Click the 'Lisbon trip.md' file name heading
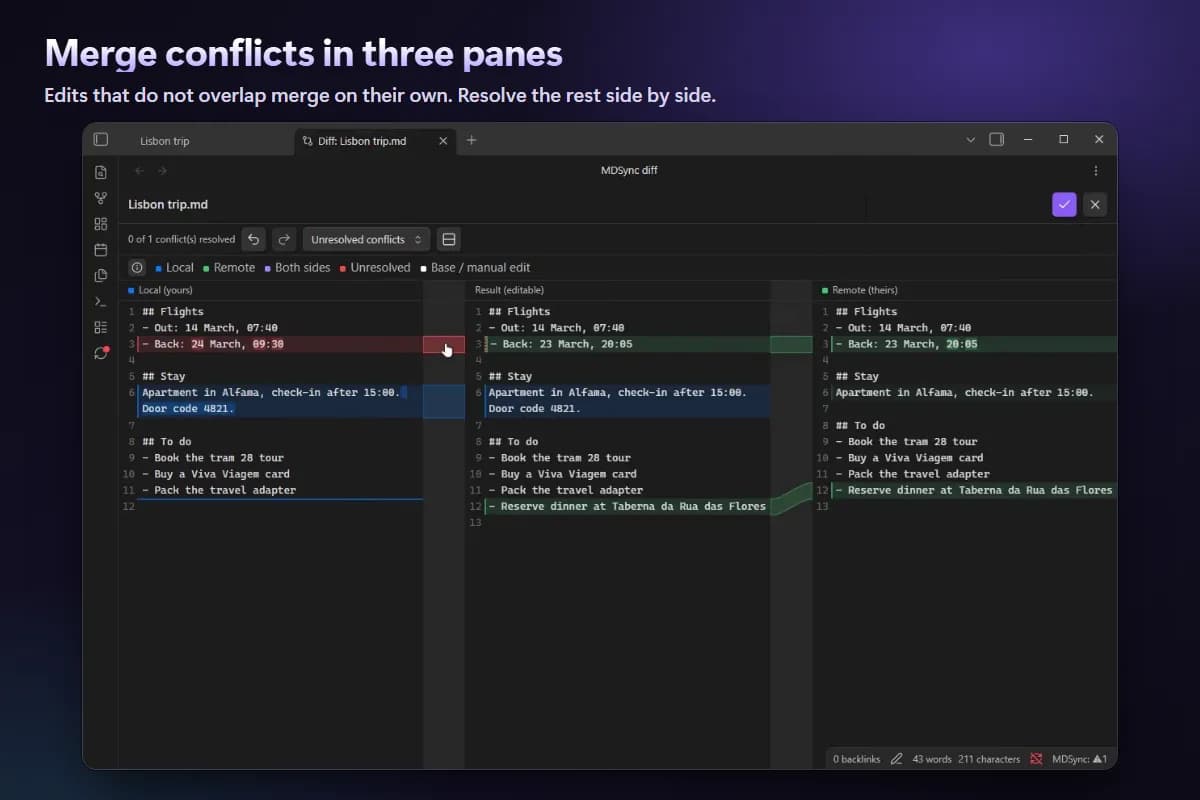The height and width of the screenshot is (800, 1200). (x=168, y=204)
